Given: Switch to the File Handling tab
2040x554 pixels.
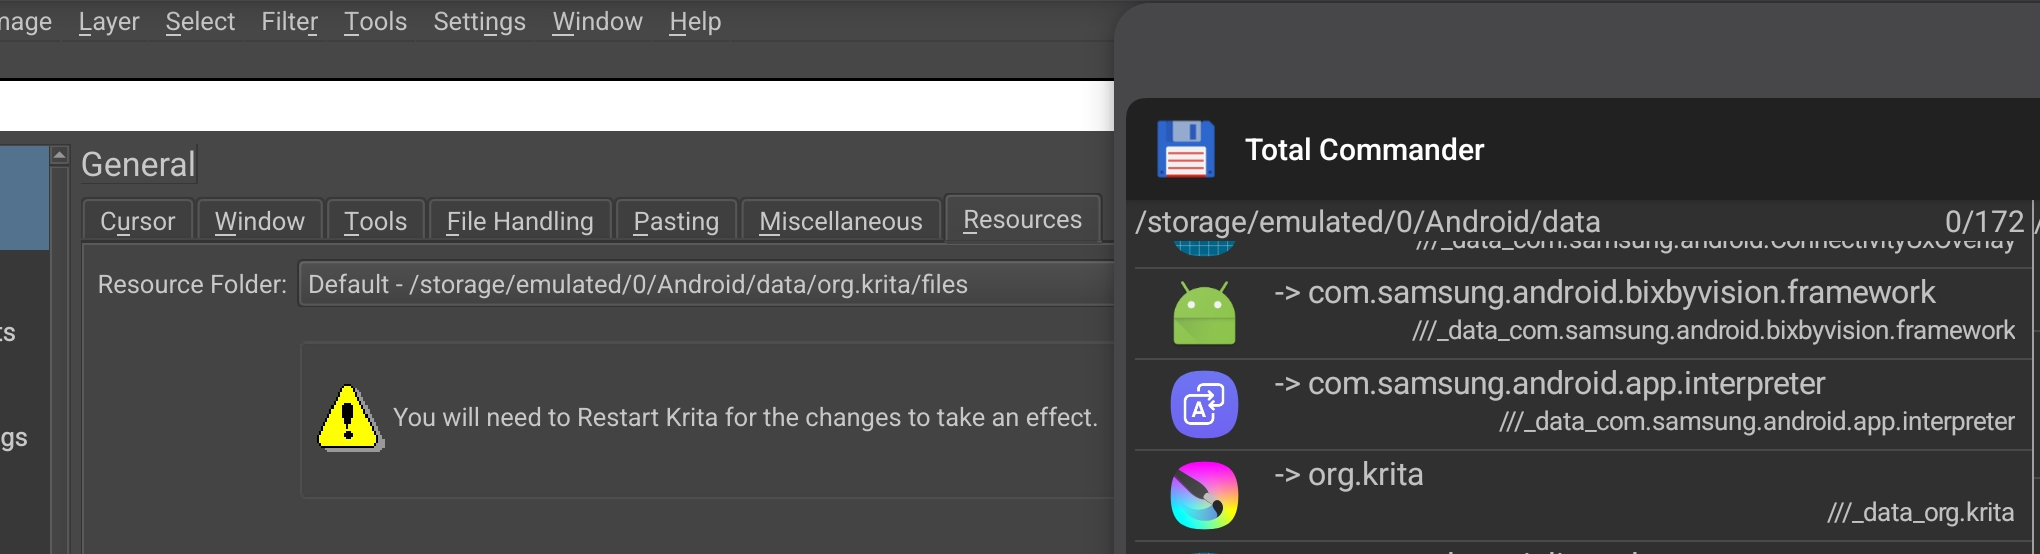Looking at the screenshot, I should tap(520, 221).
